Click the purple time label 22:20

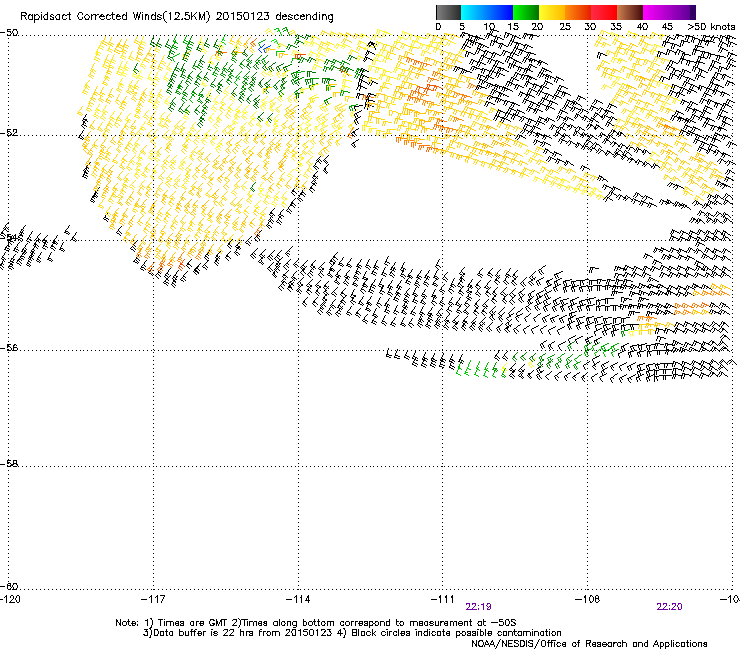pyautogui.click(x=669, y=607)
